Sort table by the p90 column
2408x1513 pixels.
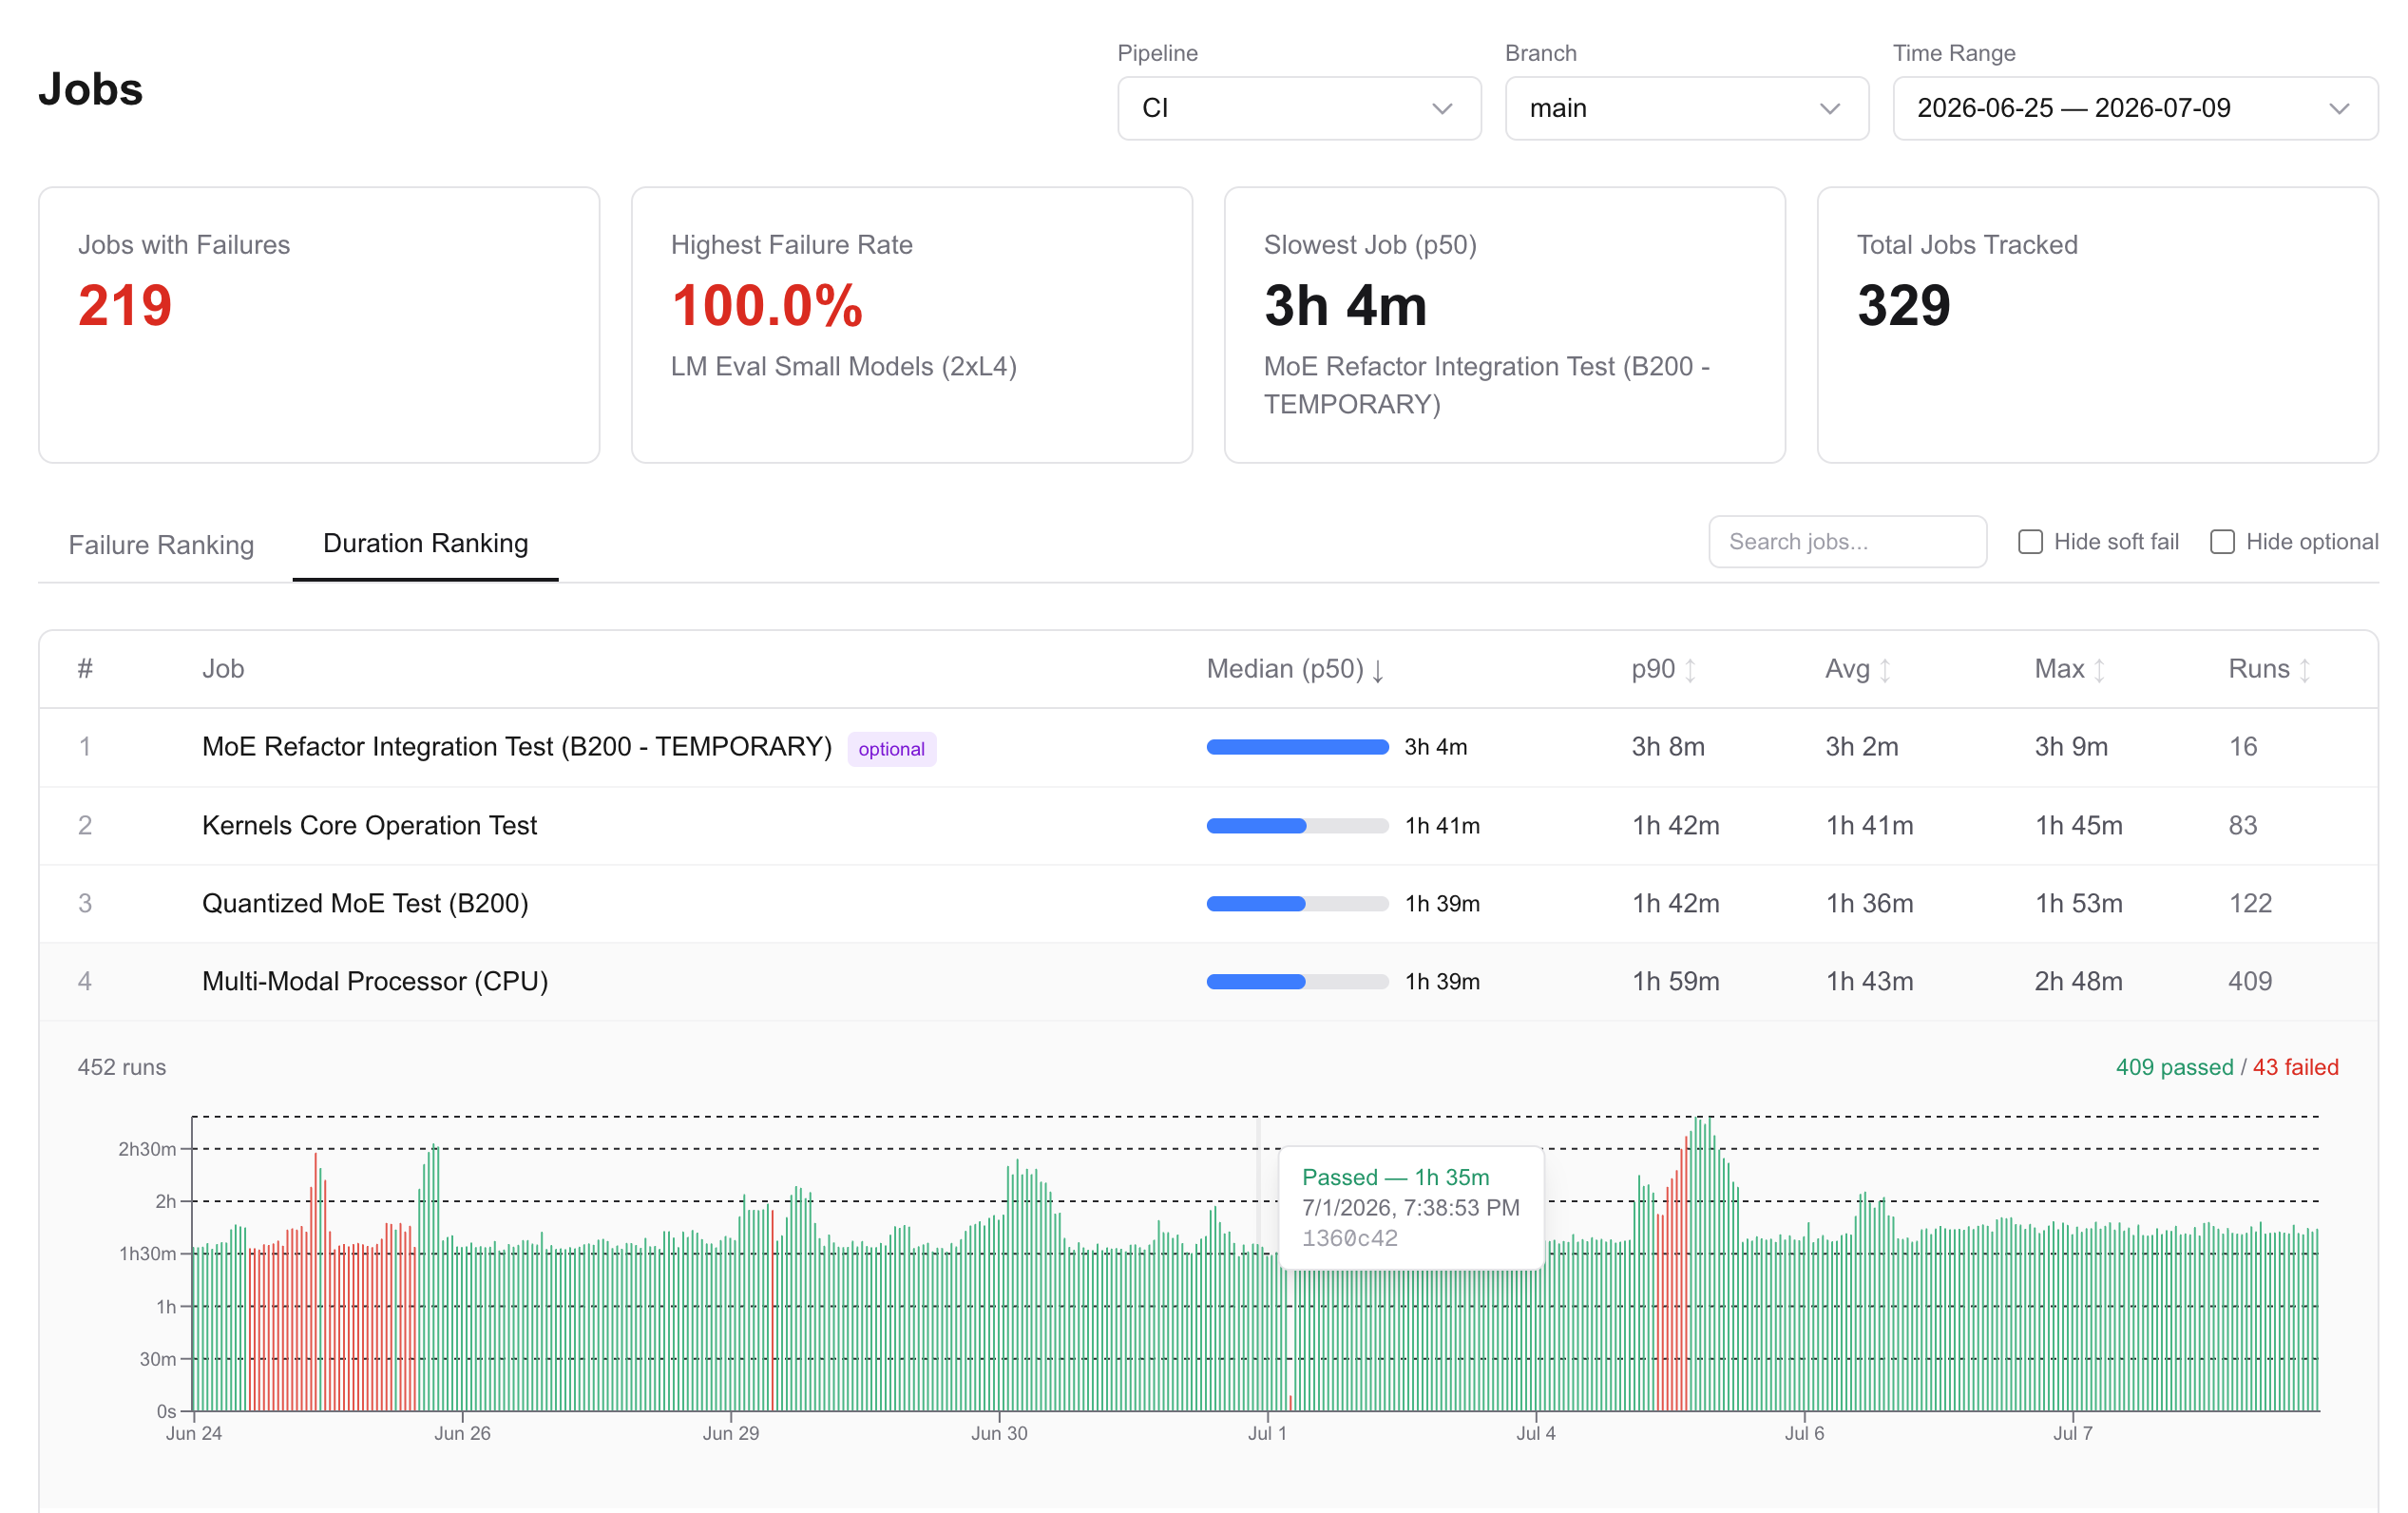(x=1663, y=669)
